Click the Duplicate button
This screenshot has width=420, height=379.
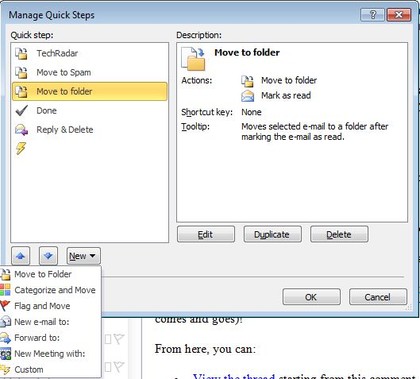point(272,234)
